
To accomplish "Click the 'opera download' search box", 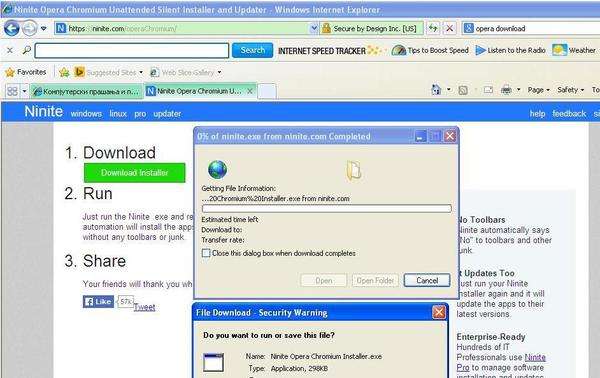I will (532, 28).
